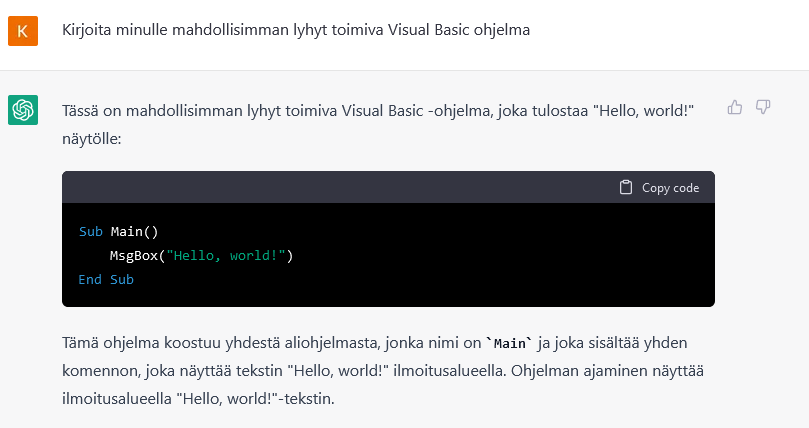Image resolution: width=809 pixels, height=428 pixels.
Task: Click the blue End keyword in code
Action: click(x=90, y=279)
